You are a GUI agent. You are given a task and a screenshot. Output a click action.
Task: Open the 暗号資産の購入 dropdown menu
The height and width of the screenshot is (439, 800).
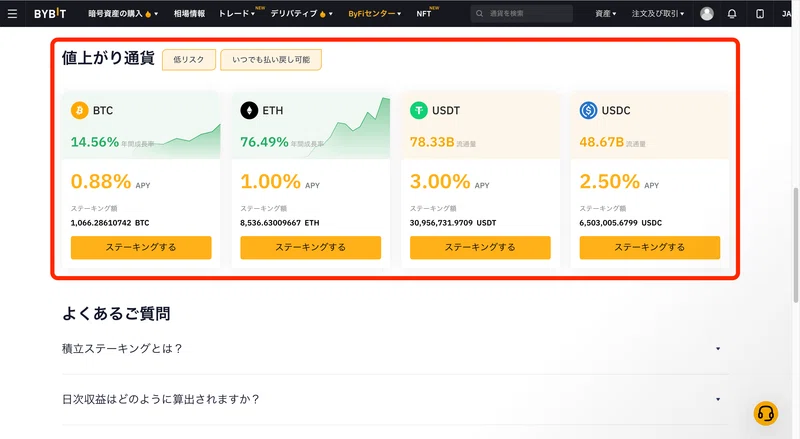point(123,14)
